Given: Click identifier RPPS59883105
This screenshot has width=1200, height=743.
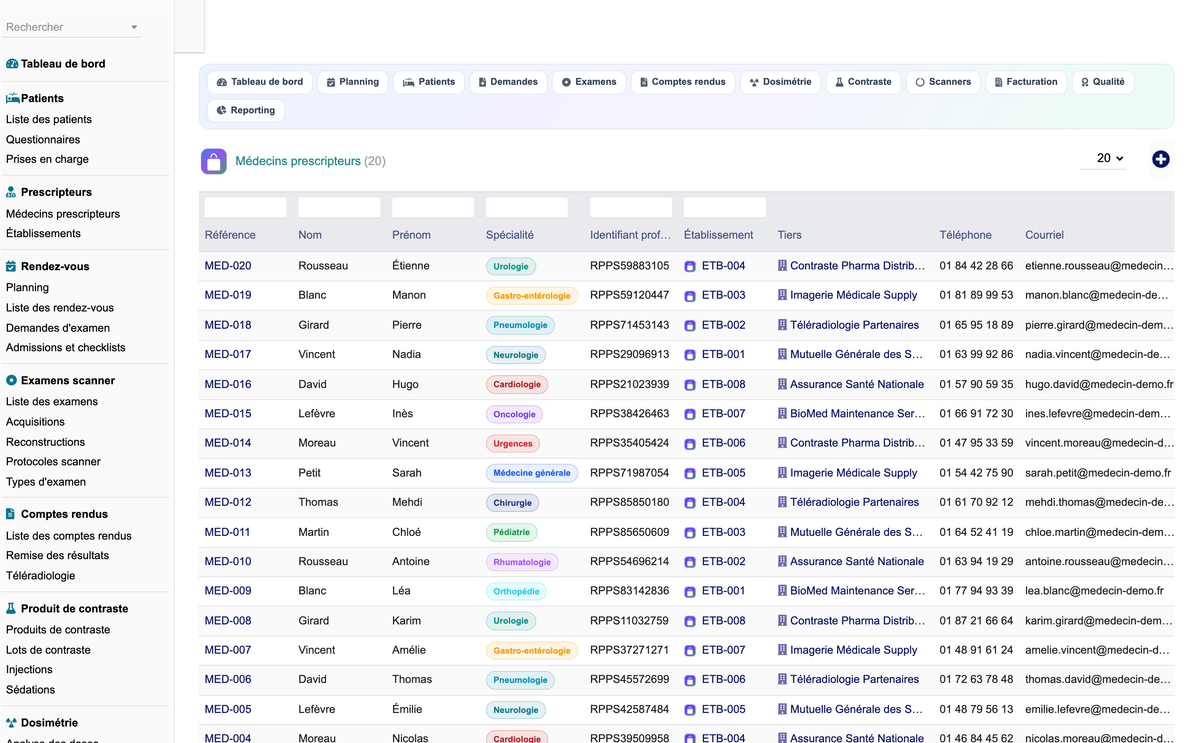Looking at the screenshot, I should point(630,266).
